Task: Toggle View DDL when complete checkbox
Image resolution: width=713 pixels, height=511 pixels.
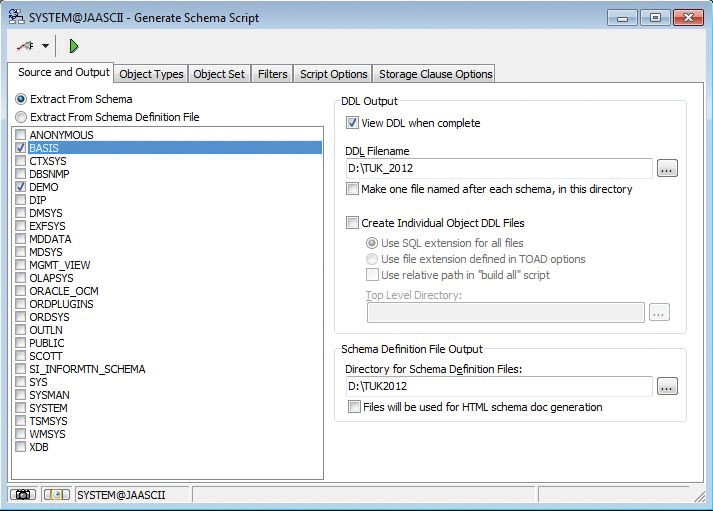Action: click(352, 123)
